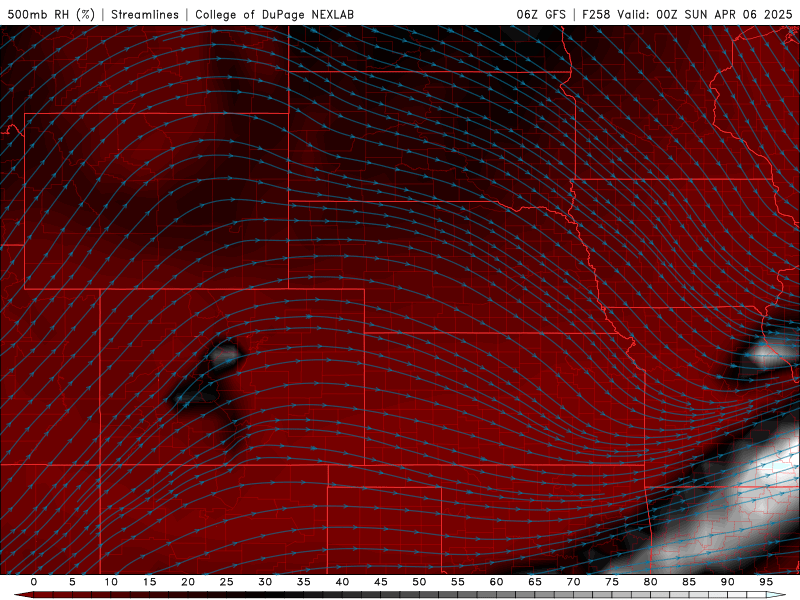Click the colorbar label "45"
Image resolution: width=800 pixels, height=600 pixels.
(380, 582)
